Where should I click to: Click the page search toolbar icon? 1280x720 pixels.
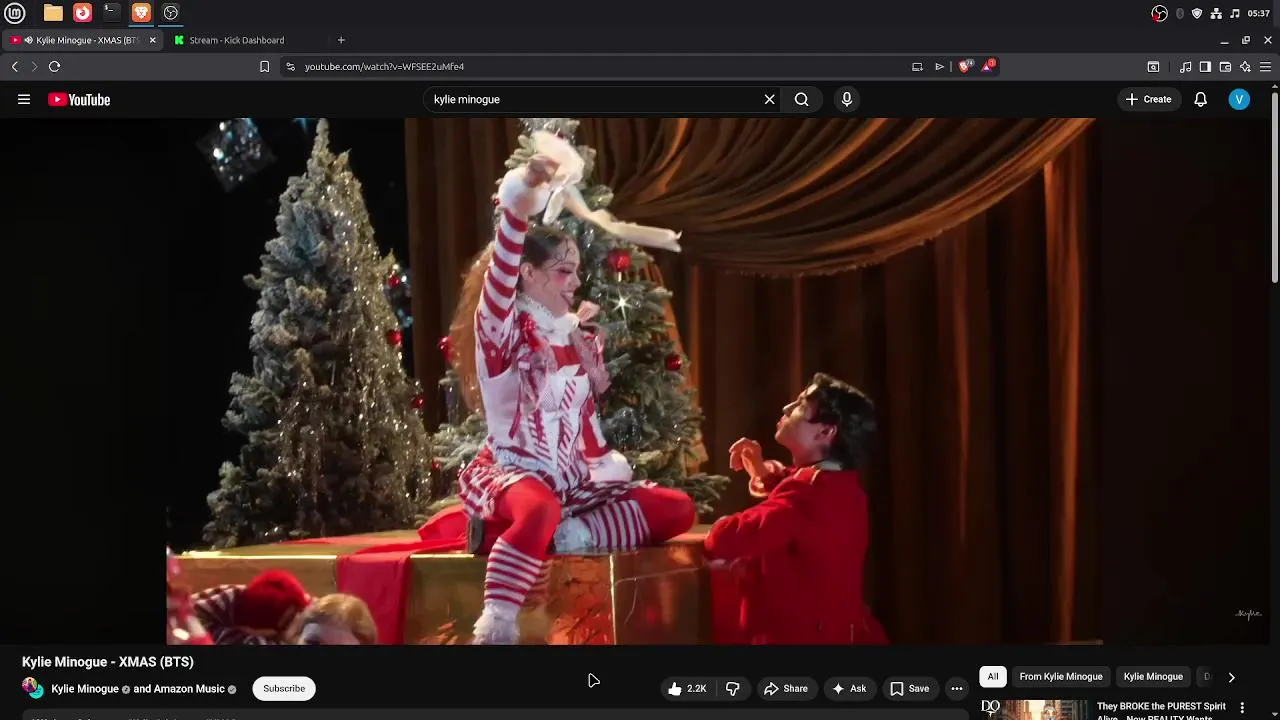pos(1153,66)
